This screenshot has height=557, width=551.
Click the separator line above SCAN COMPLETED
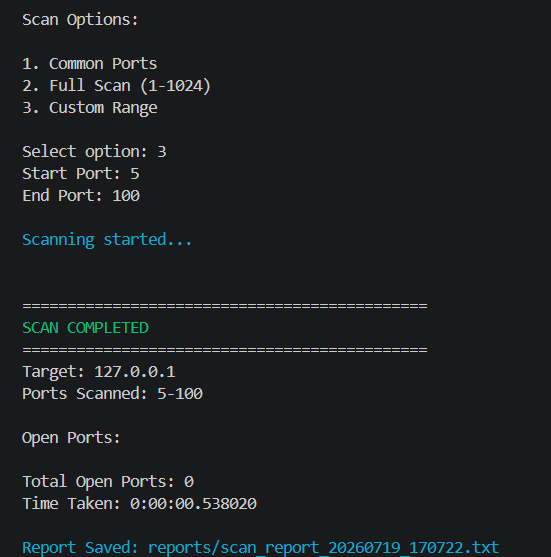click(225, 305)
